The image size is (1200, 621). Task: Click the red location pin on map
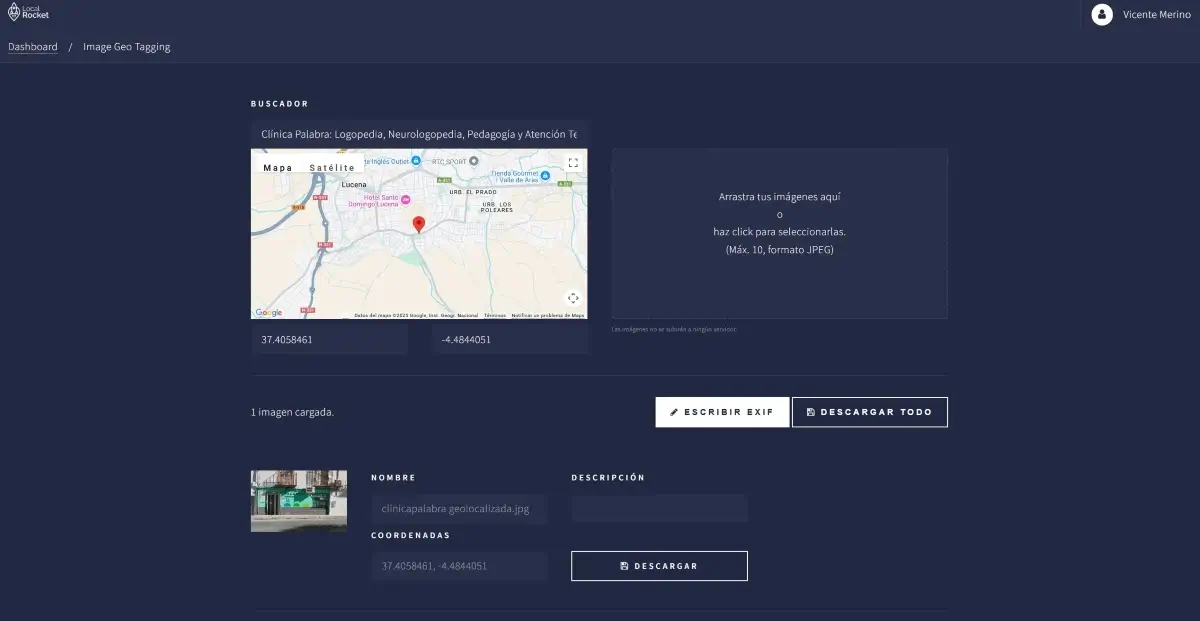[419, 224]
